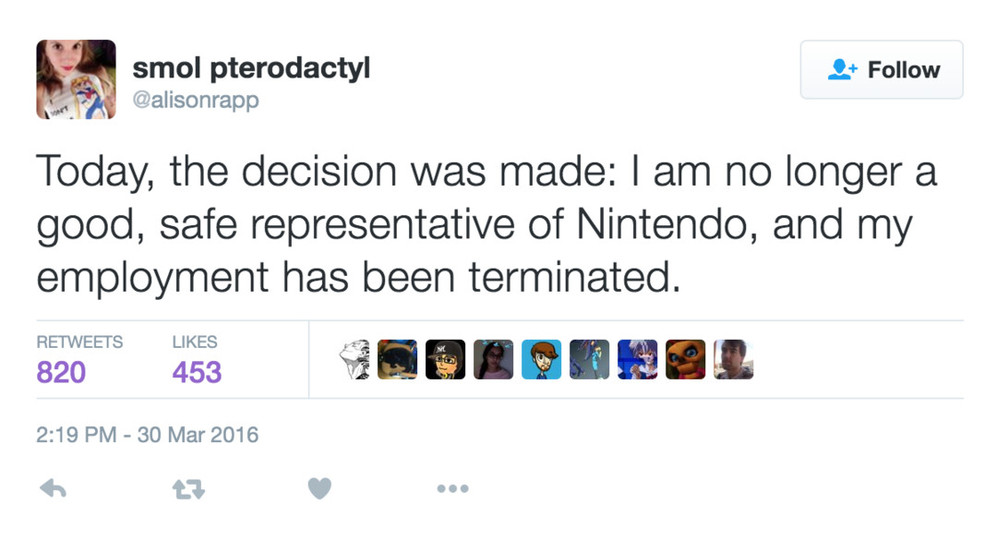
Task: Click the black-and-white sketch liker avatar
Action: [354, 360]
